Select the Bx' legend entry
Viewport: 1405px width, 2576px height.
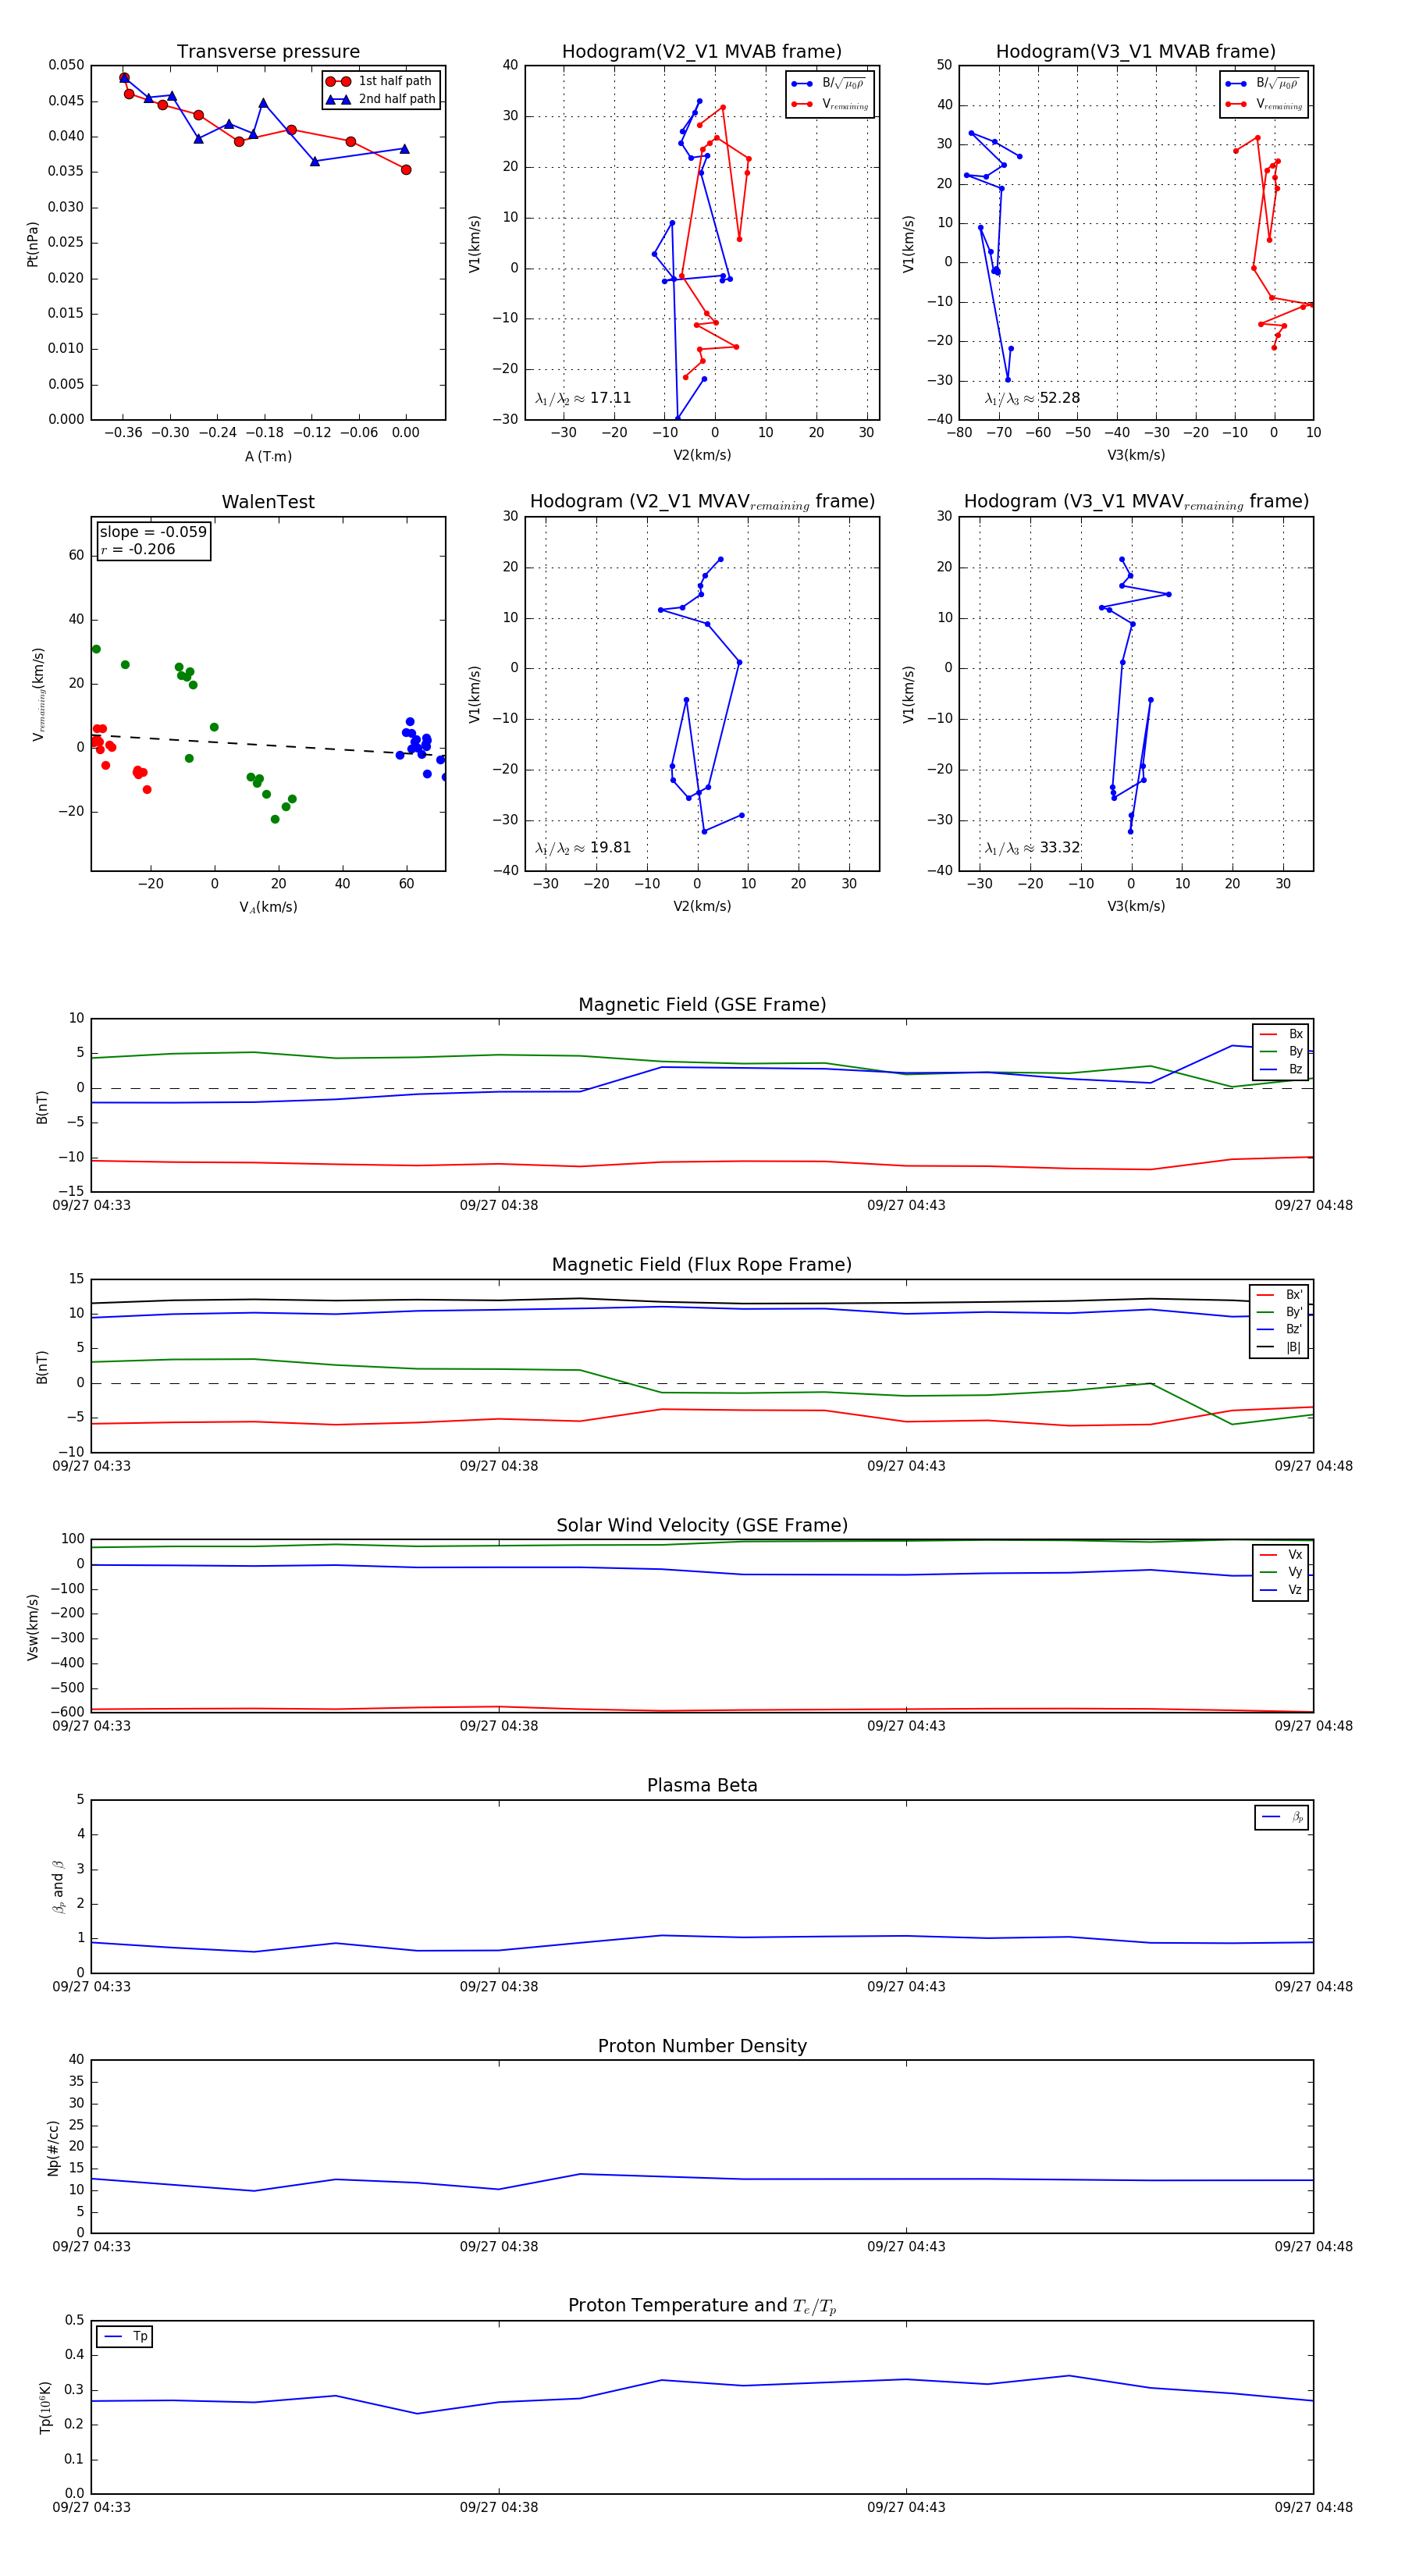(1280, 1294)
